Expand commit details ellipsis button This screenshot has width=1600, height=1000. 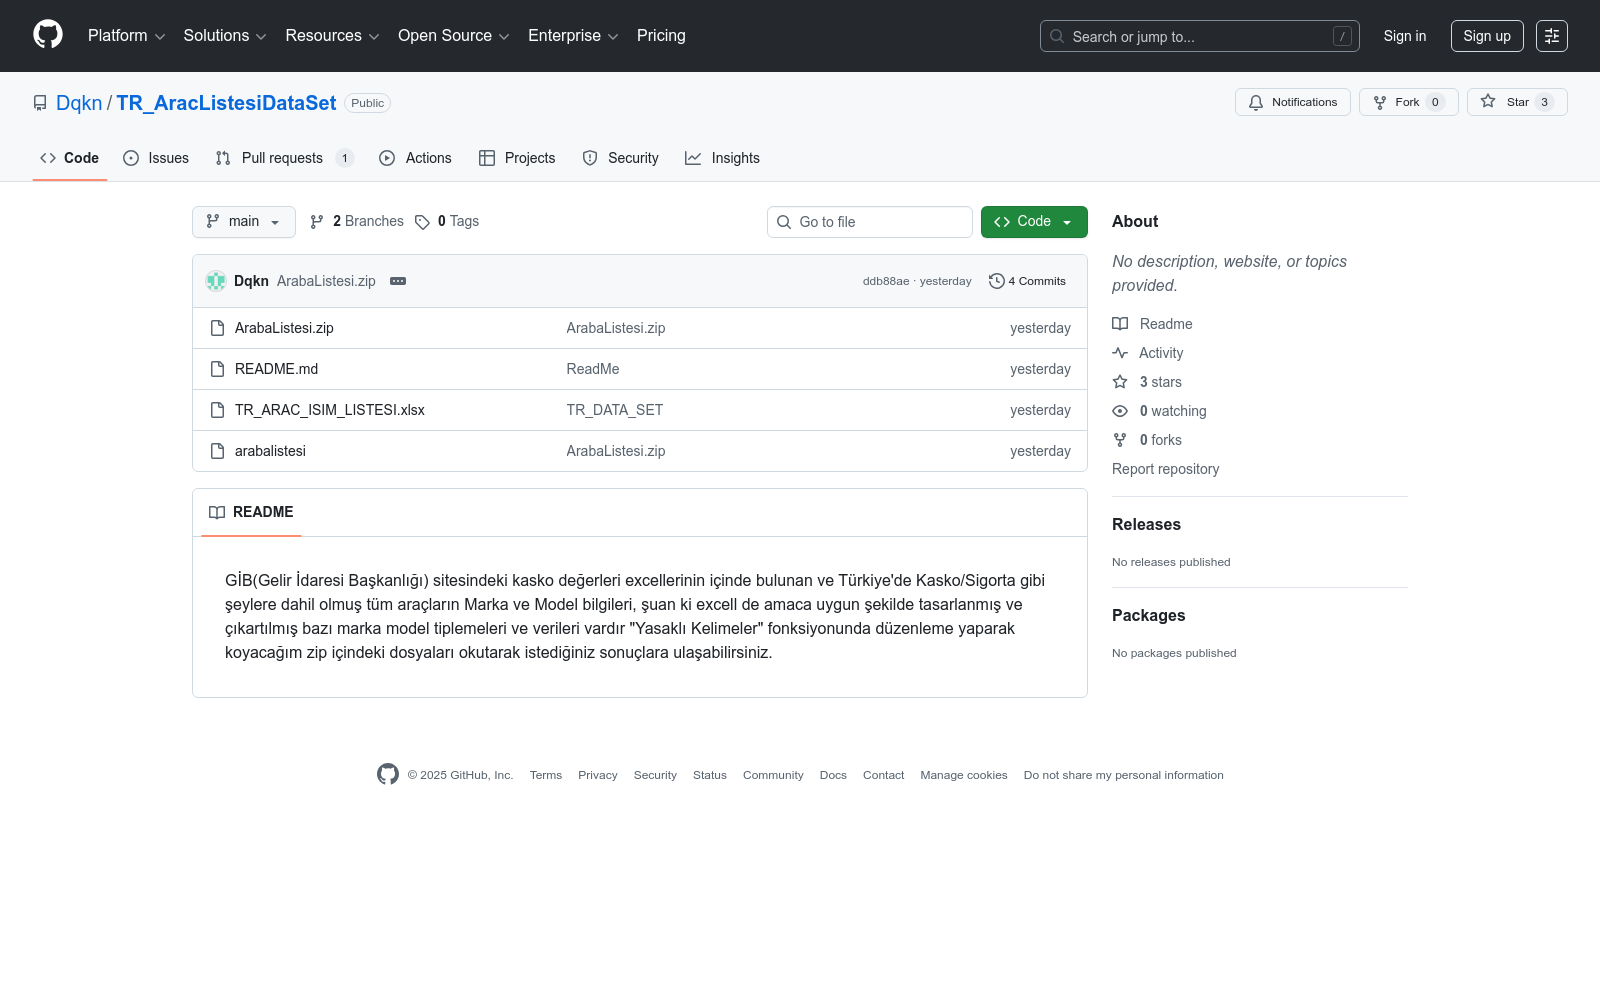tap(398, 281)
